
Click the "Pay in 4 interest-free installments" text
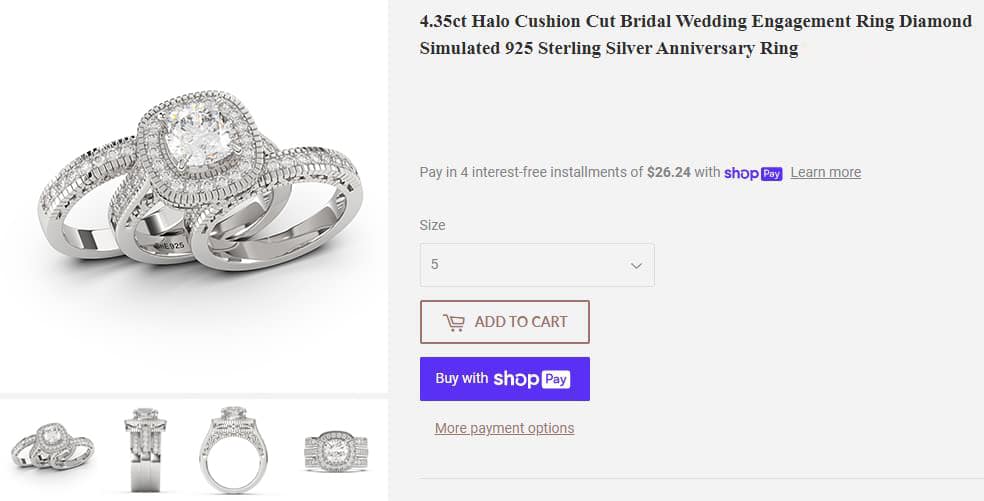(531, 172)
